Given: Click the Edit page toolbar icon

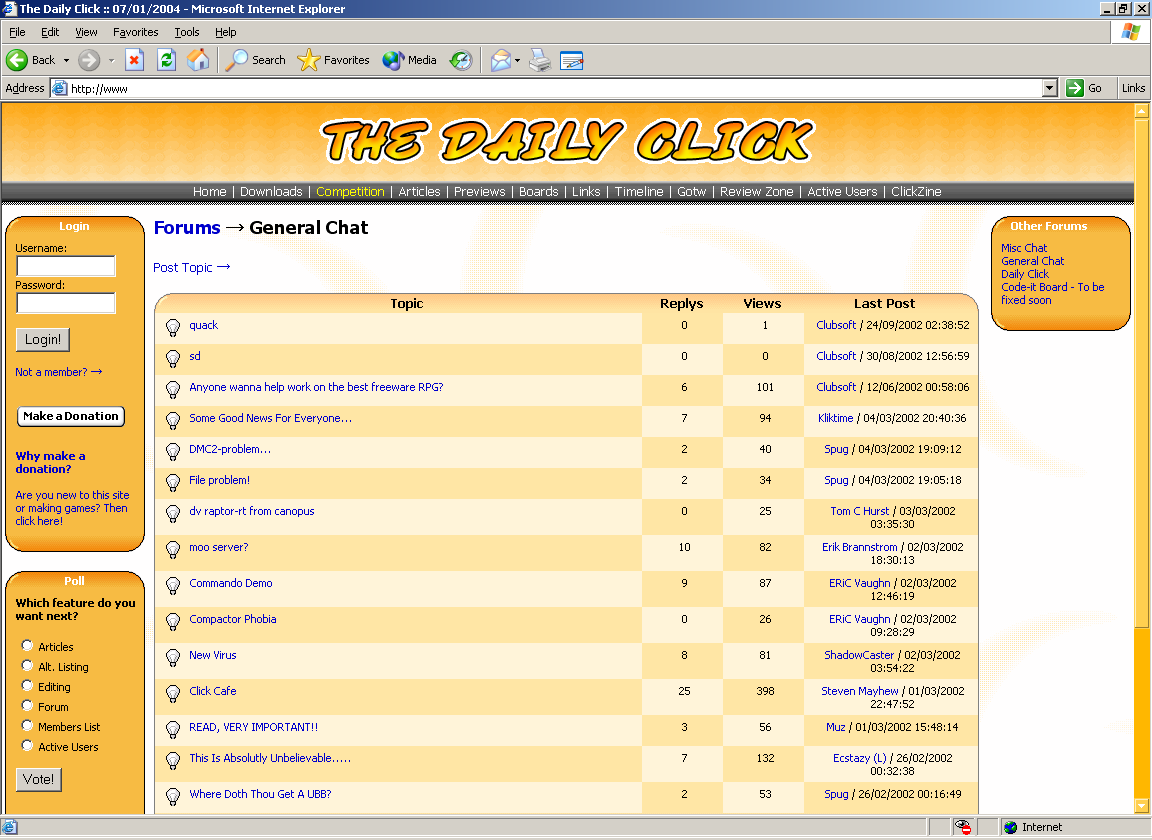Looking at the screenshot, I should [x=572, y=60].
